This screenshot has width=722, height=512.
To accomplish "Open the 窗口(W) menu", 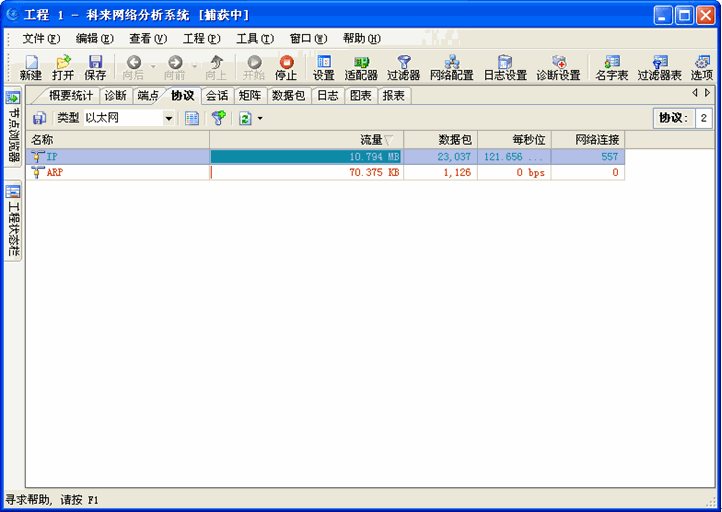I will [x=309, y=39].
